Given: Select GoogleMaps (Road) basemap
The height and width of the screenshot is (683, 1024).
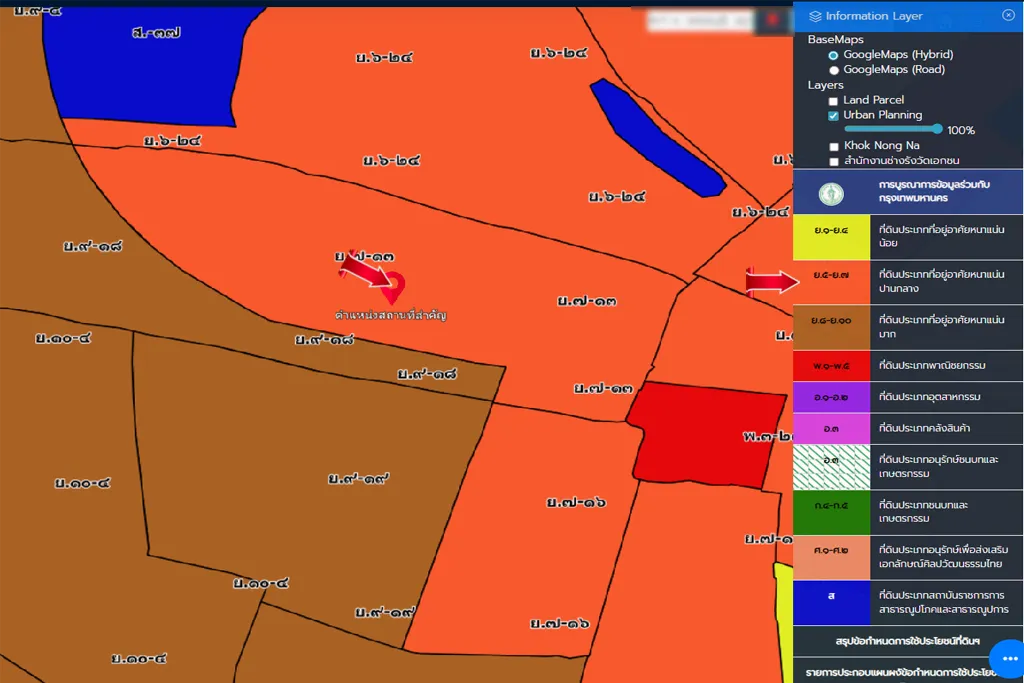Looking at the screenshot, I should (x=833, y=70).
